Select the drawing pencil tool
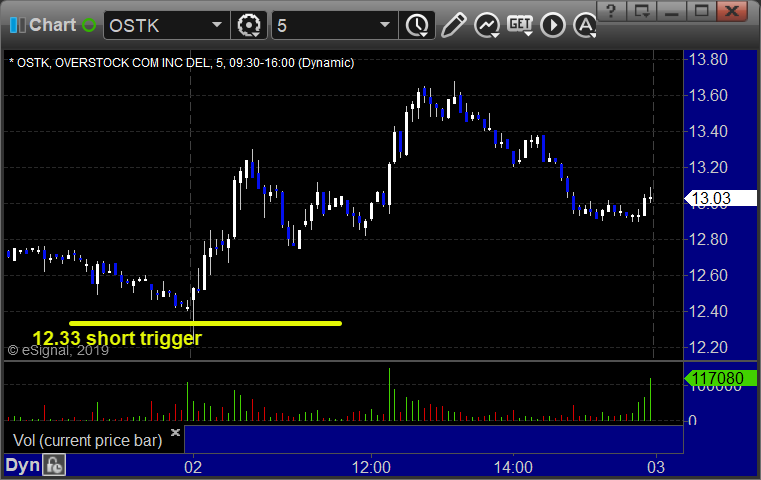Screen dimensions: 761x480 pyautogui.click(x=454, y=25)
